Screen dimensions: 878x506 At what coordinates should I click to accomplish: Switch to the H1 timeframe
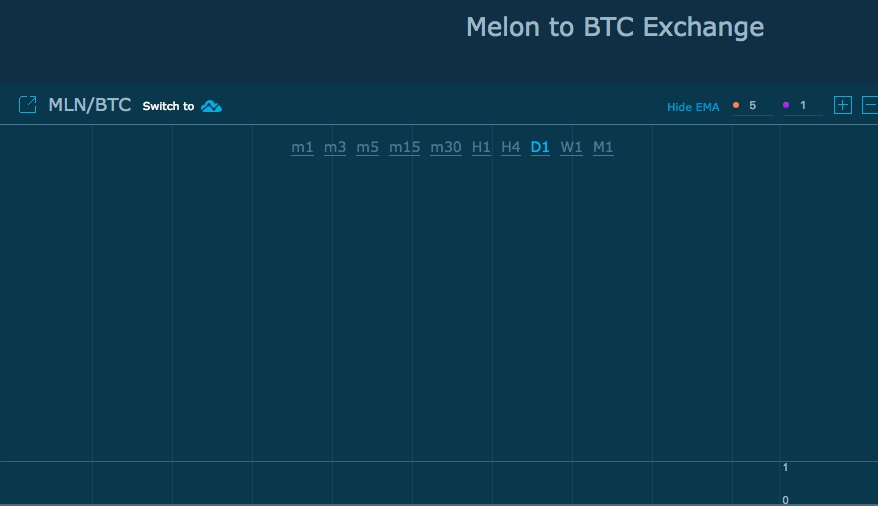coord(481,148)
